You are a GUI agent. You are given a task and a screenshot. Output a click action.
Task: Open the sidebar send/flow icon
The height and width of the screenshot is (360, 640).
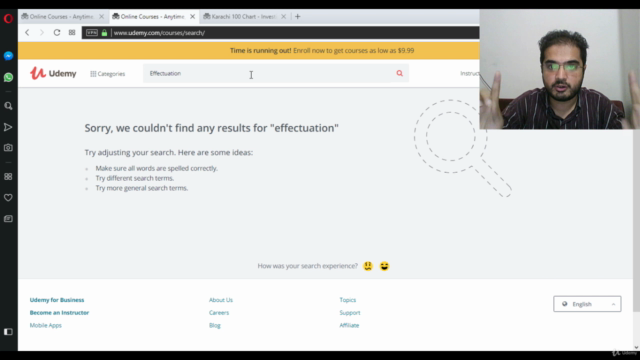(8, 127)
